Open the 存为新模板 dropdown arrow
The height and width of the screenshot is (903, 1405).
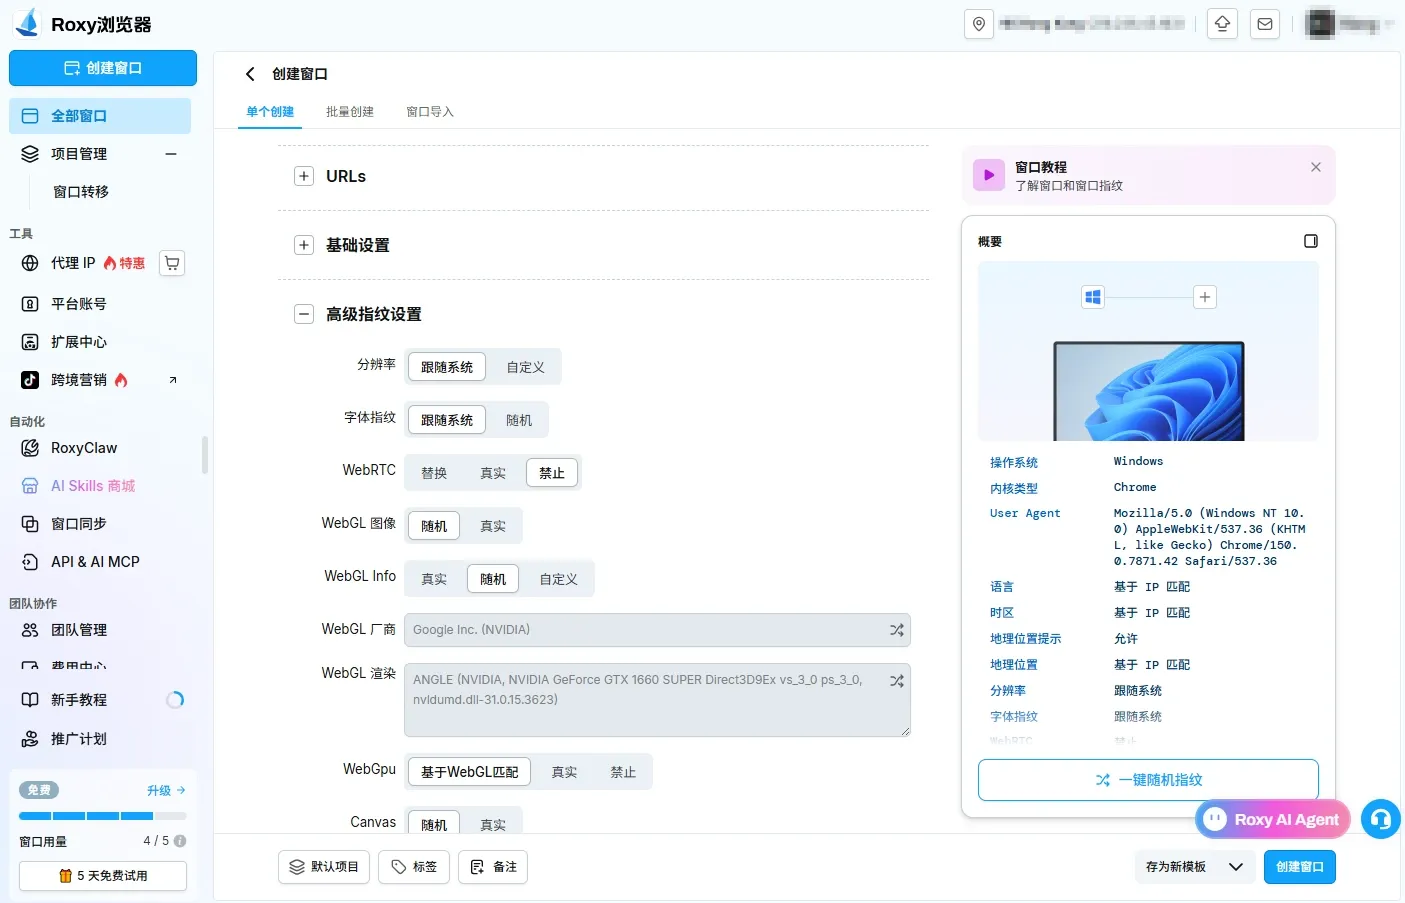[x=1236, y=867]
